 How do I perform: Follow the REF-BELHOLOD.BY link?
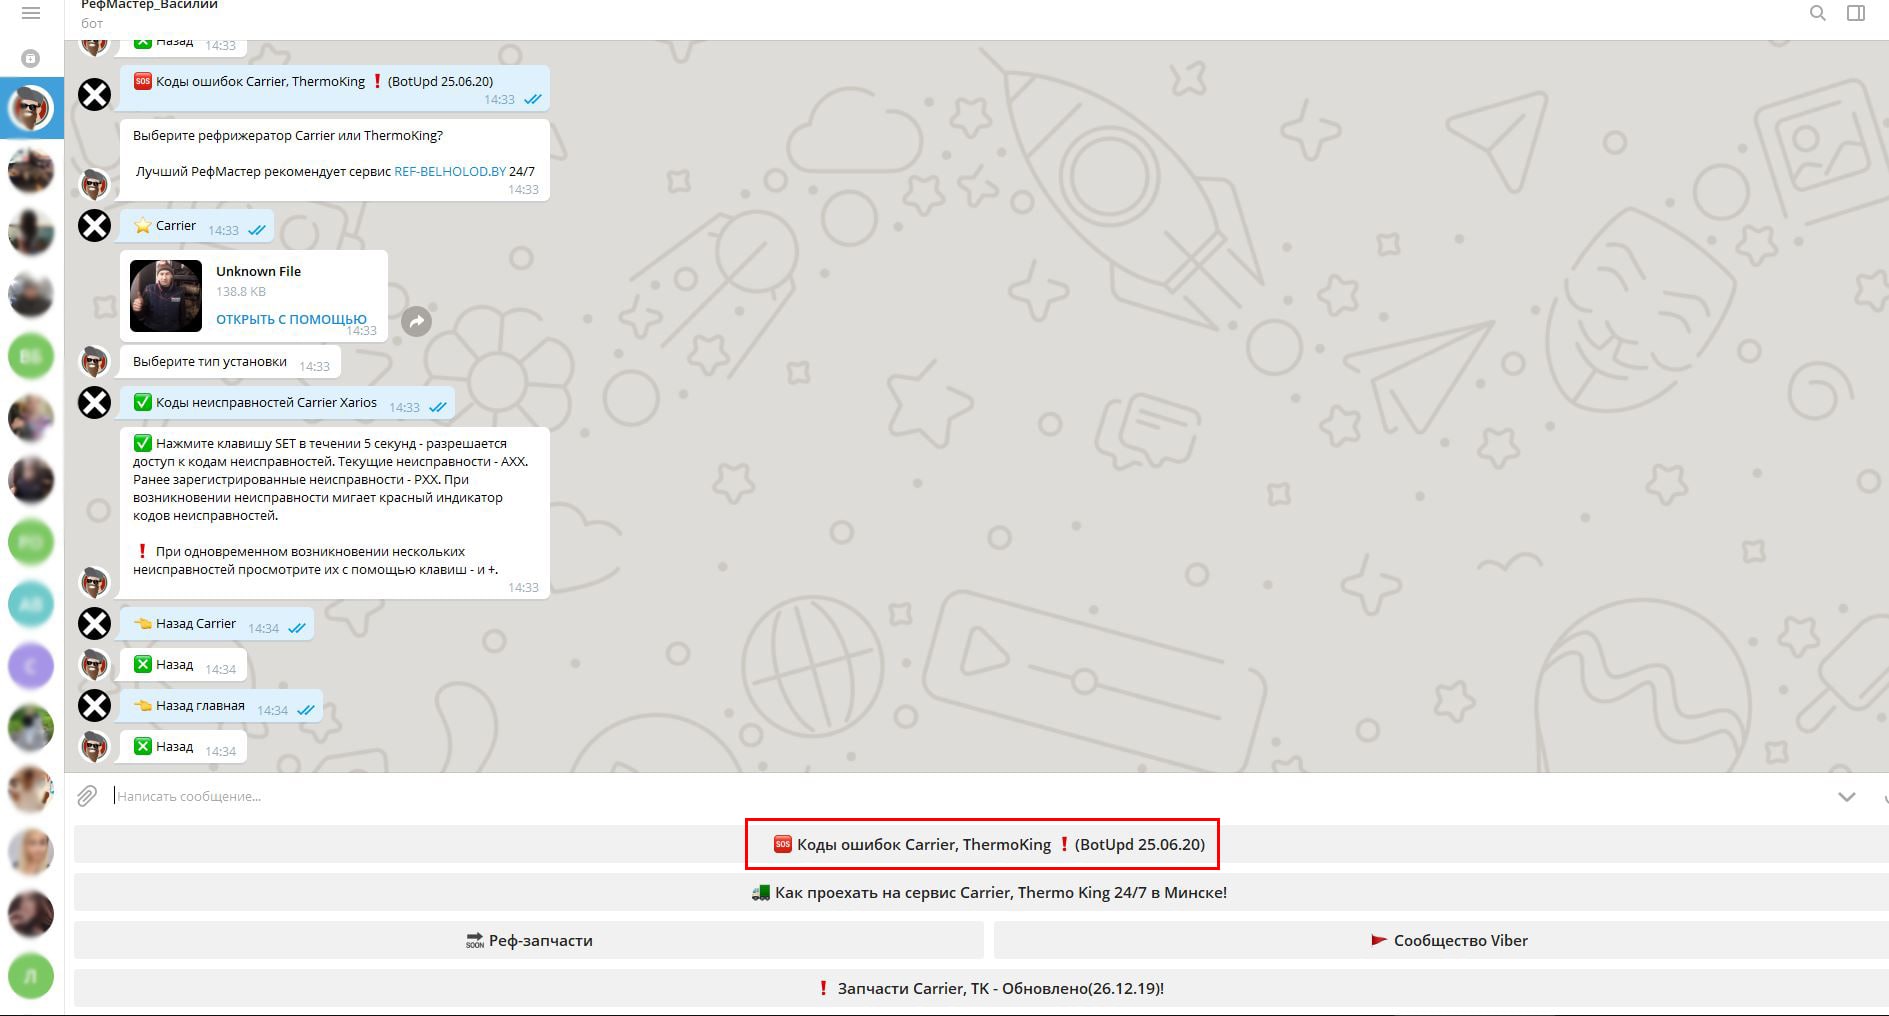pyautogui.click(x=450, y=171)
